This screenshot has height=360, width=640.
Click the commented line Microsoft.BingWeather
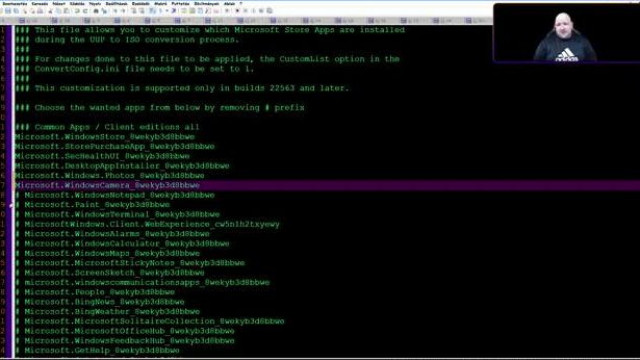108,312
